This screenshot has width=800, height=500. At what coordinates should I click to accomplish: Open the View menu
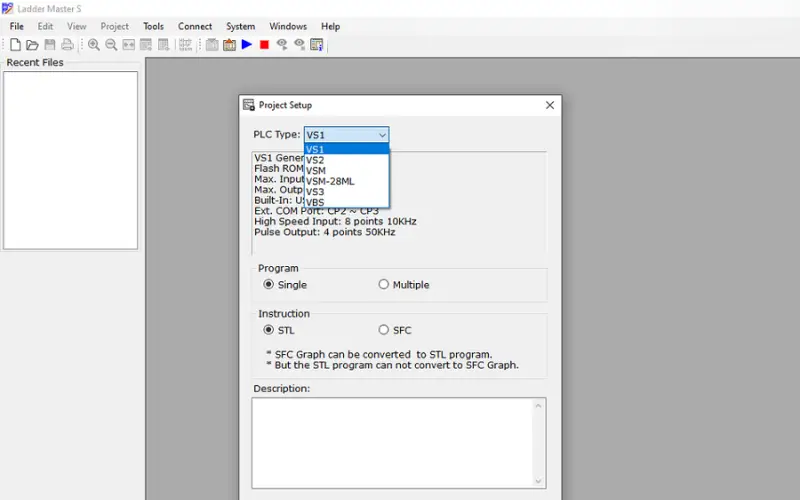[77, 26]
